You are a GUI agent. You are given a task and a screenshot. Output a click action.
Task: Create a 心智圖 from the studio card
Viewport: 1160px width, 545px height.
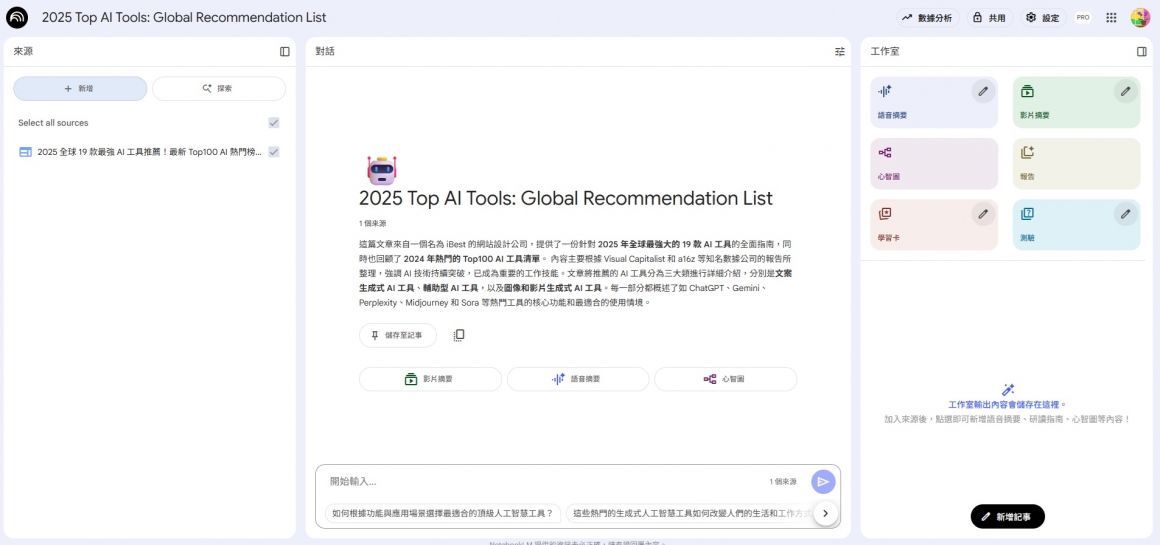[934, 164]
